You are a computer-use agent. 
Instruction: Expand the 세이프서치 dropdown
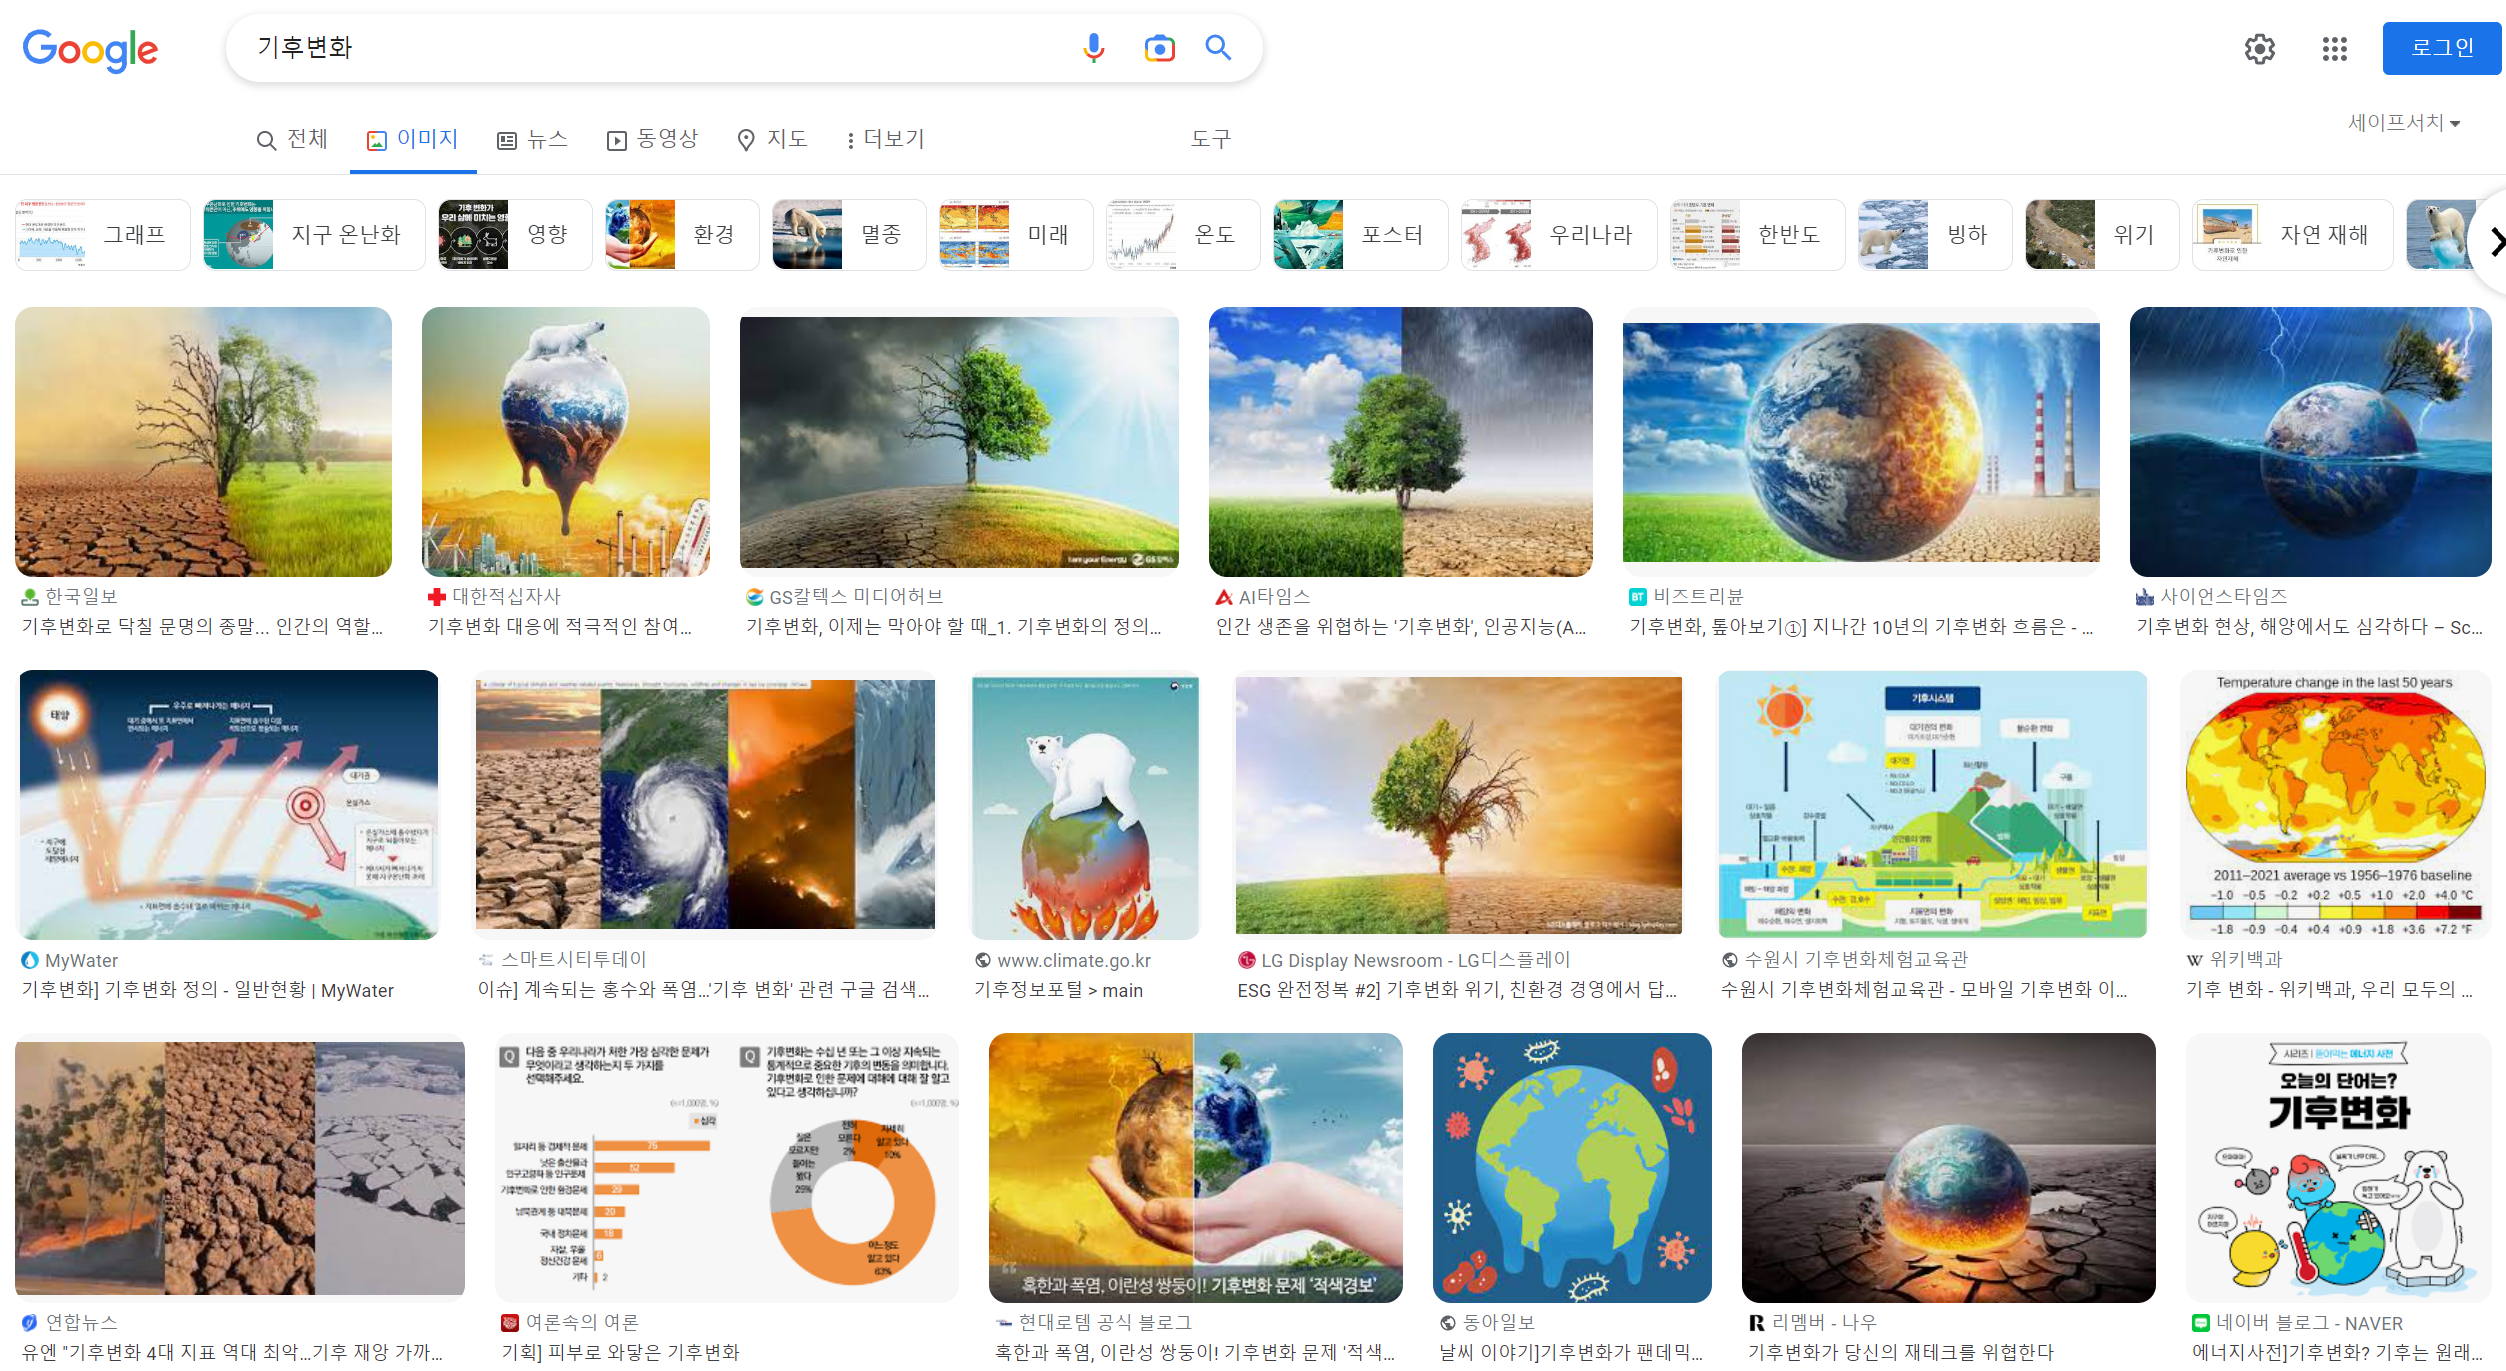tap(2403, 123)
